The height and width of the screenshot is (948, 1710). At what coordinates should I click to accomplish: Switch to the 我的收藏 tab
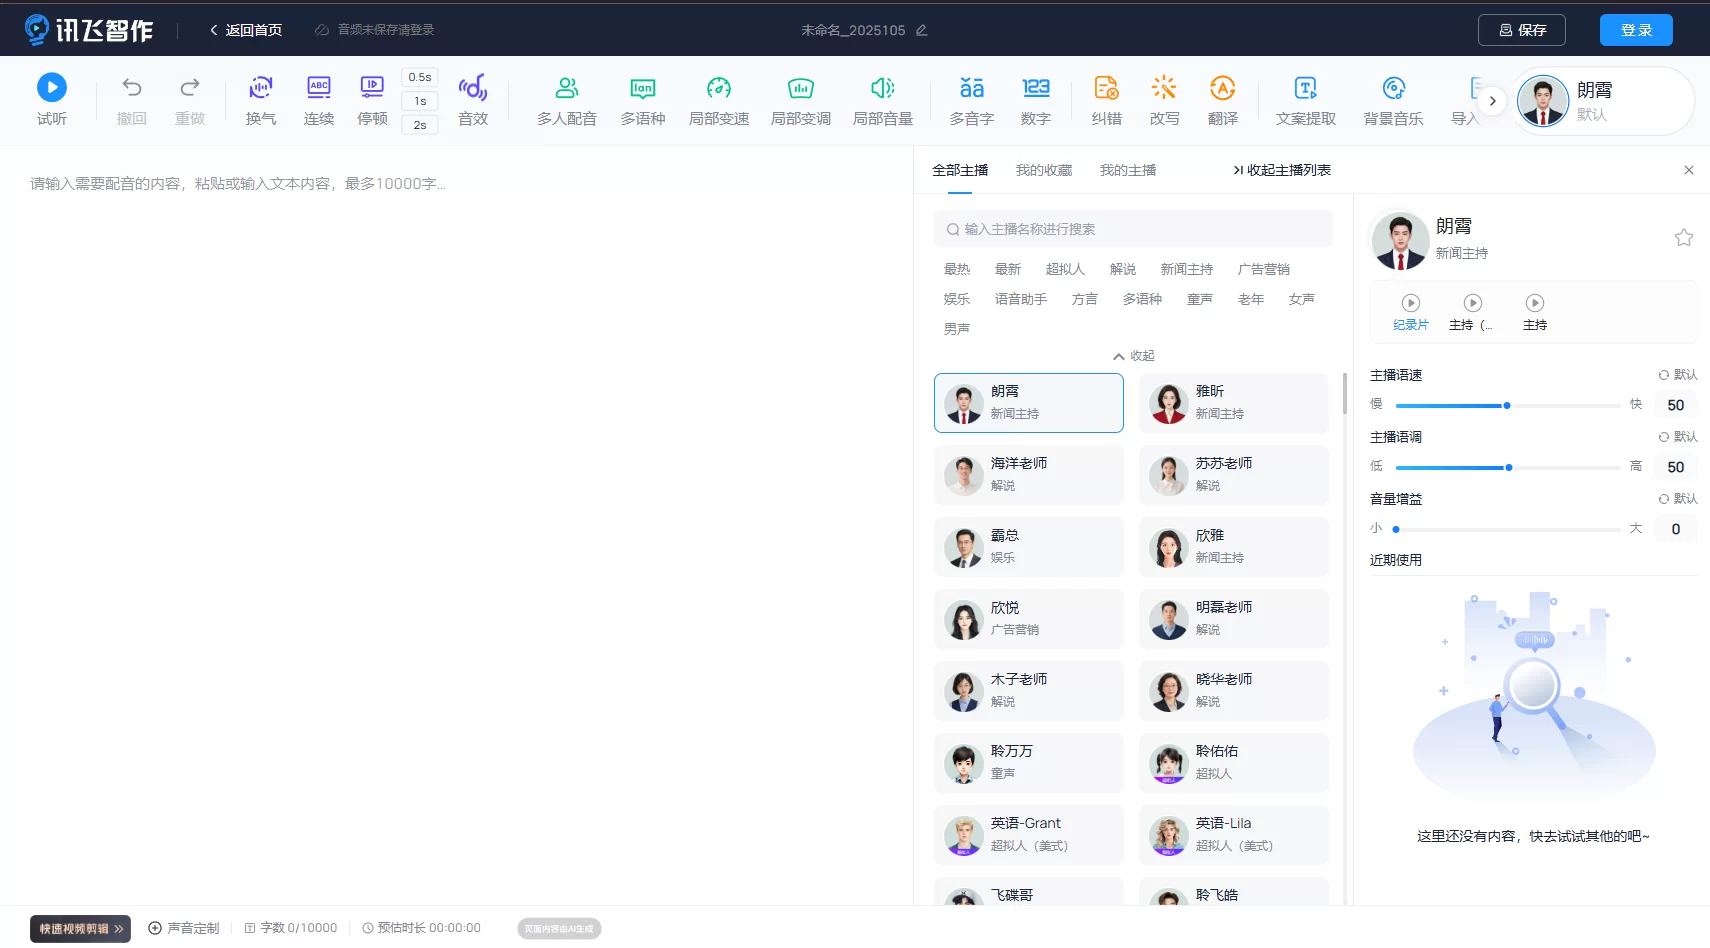1043,170
